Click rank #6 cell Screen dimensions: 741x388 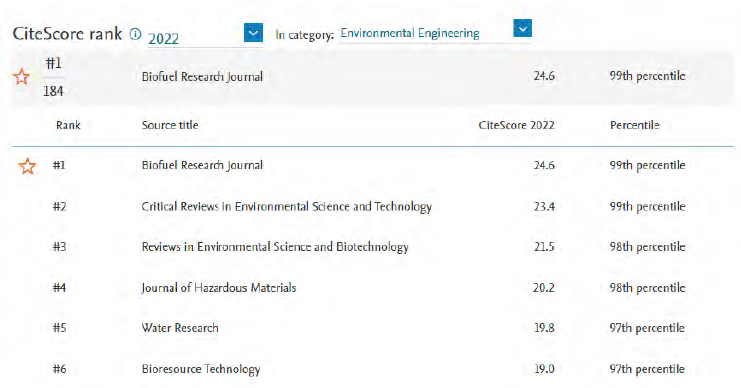tap(60, 369)
